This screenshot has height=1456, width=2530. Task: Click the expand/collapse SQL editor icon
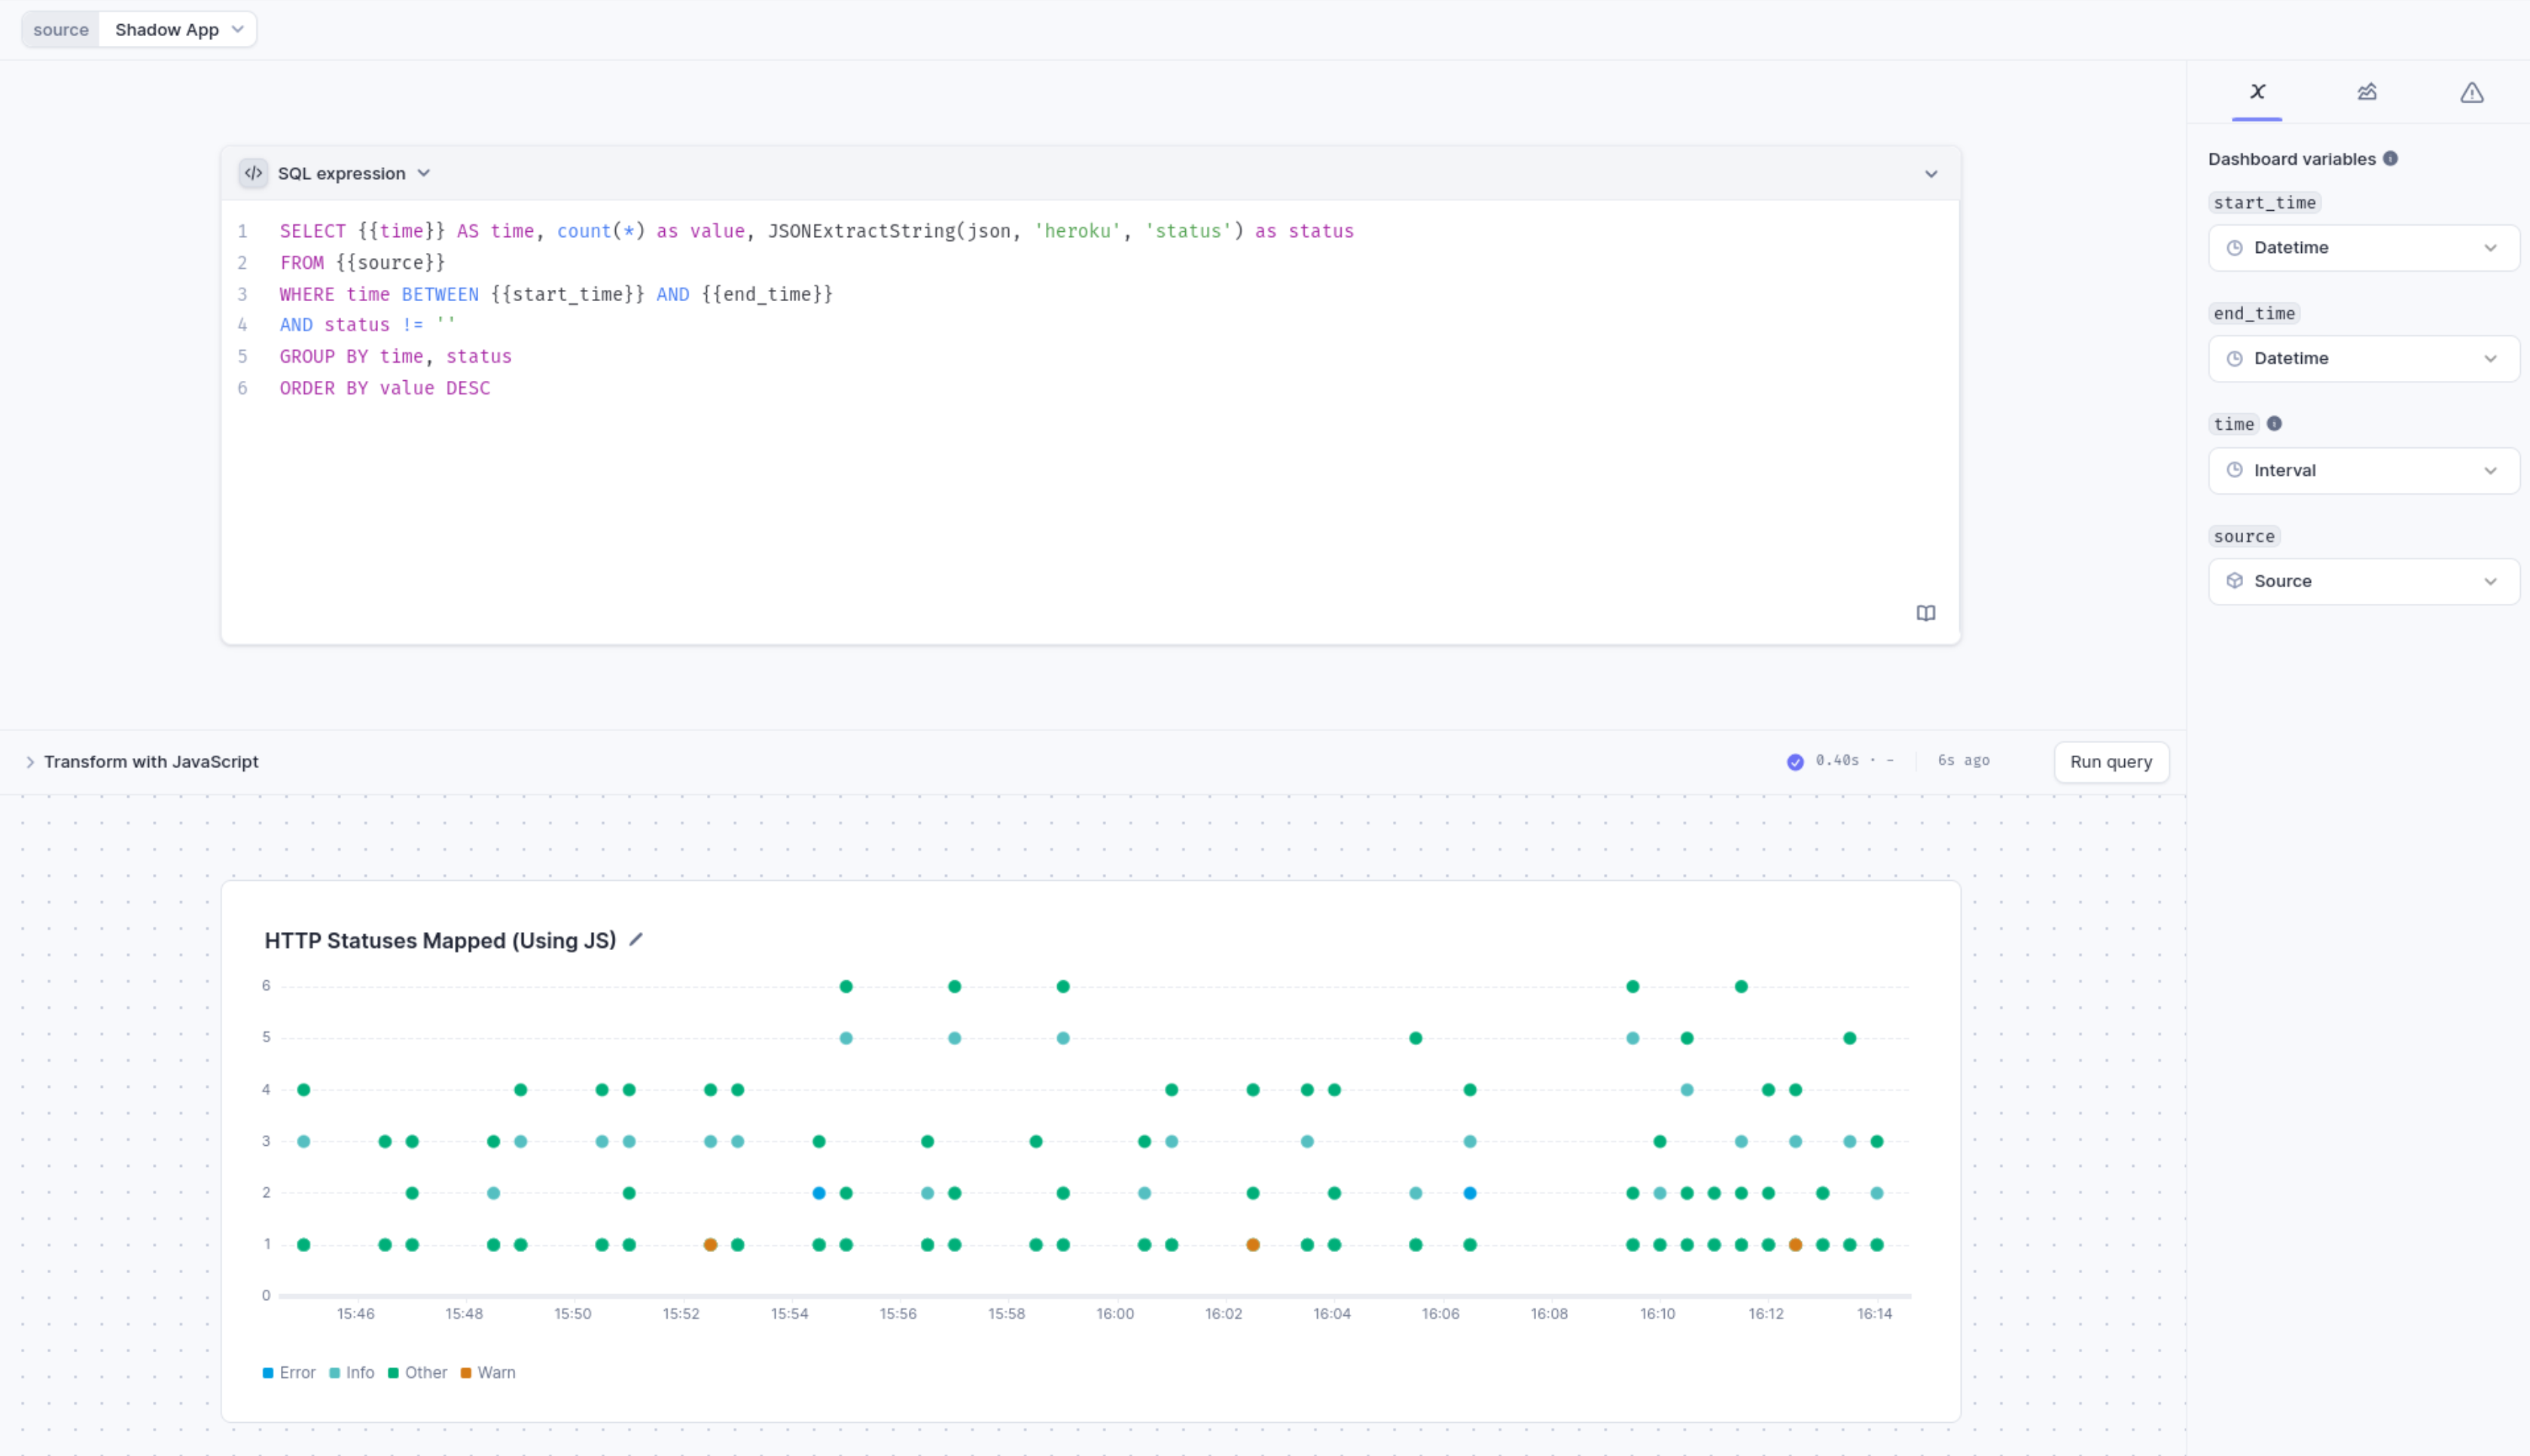click(1931, 172)
